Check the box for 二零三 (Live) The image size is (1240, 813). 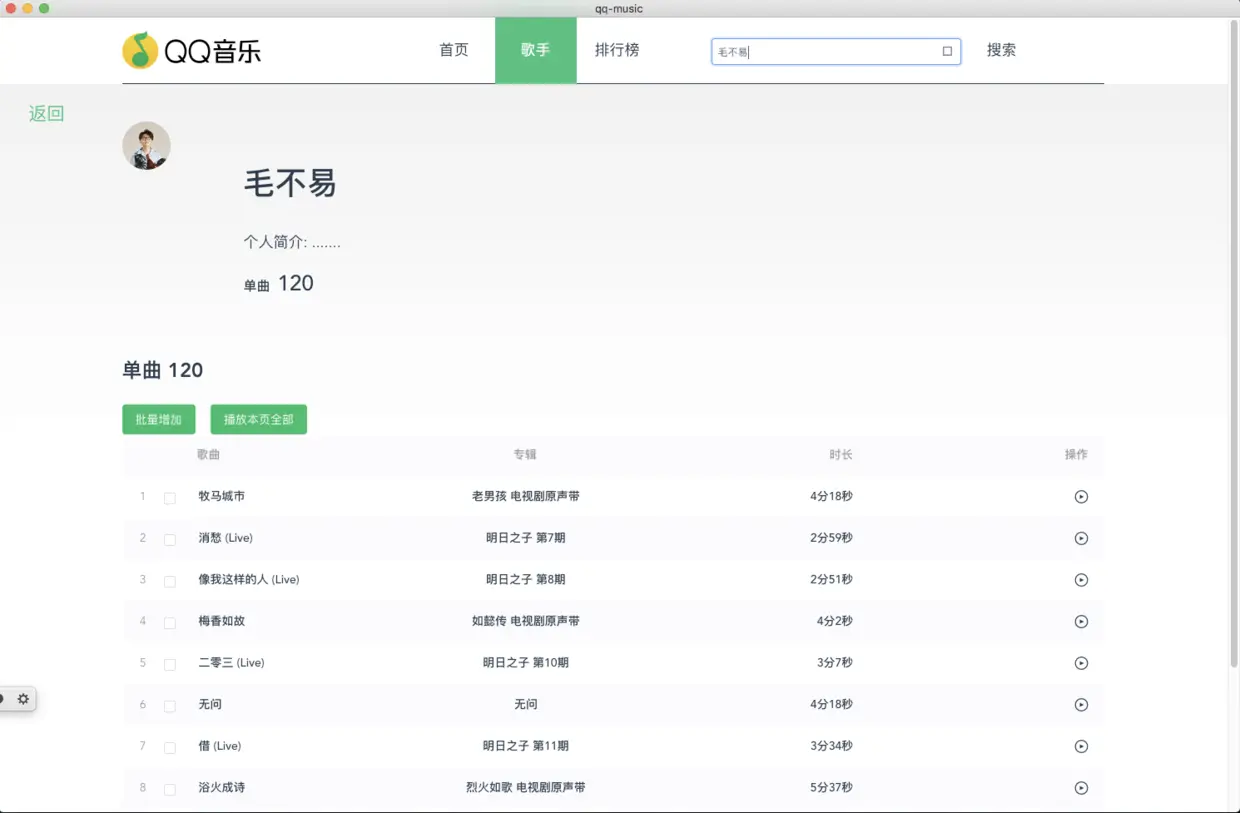pos(170,664)
